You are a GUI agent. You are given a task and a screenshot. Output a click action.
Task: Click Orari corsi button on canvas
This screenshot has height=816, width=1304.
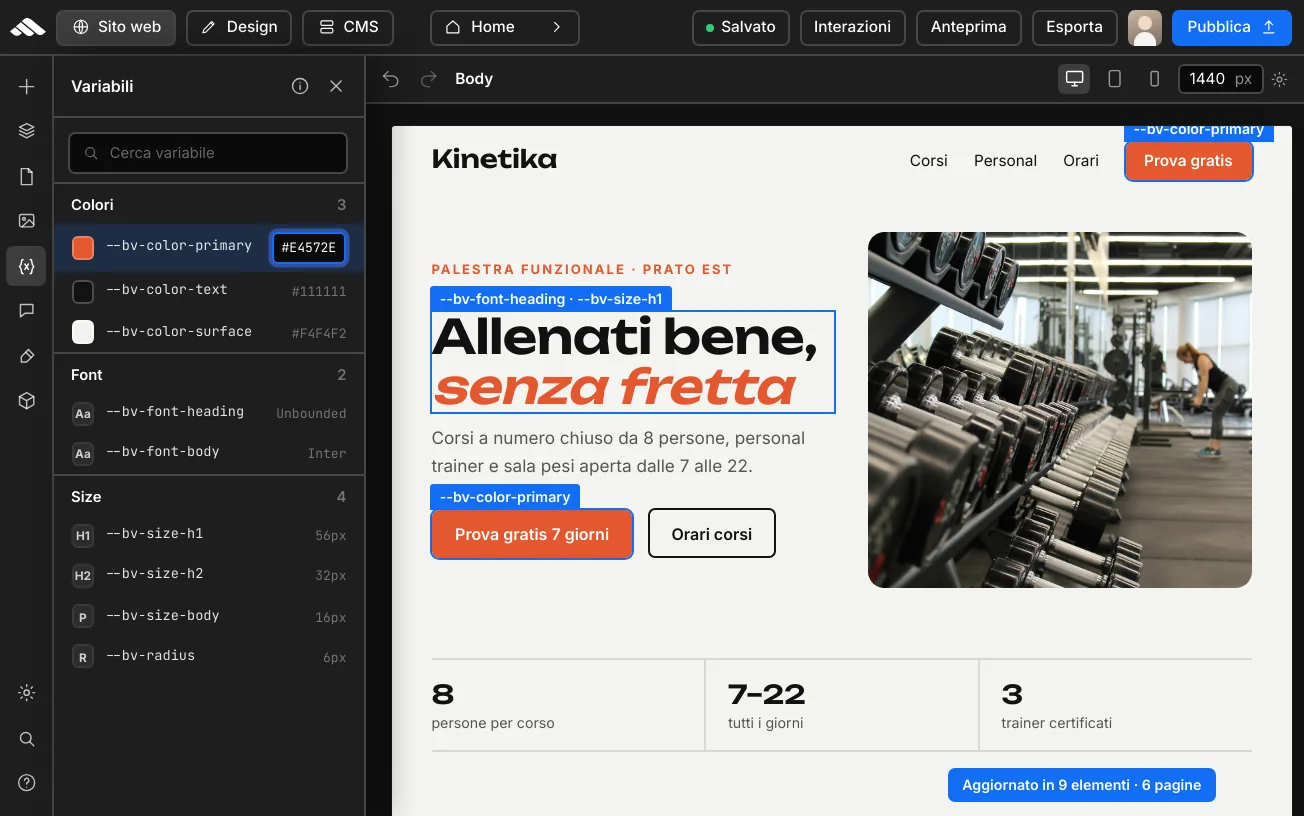point(712,534)
